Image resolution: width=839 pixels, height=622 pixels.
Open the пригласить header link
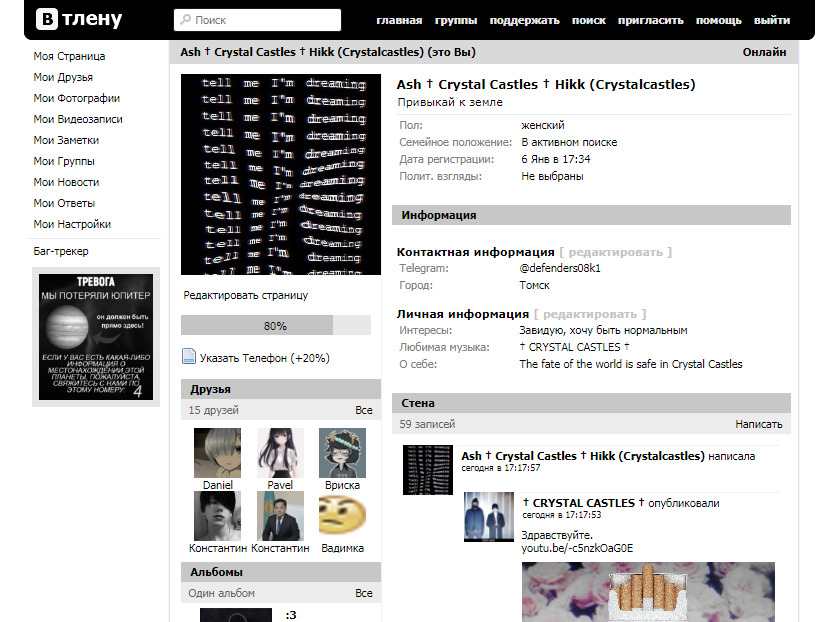pos(651,20)
